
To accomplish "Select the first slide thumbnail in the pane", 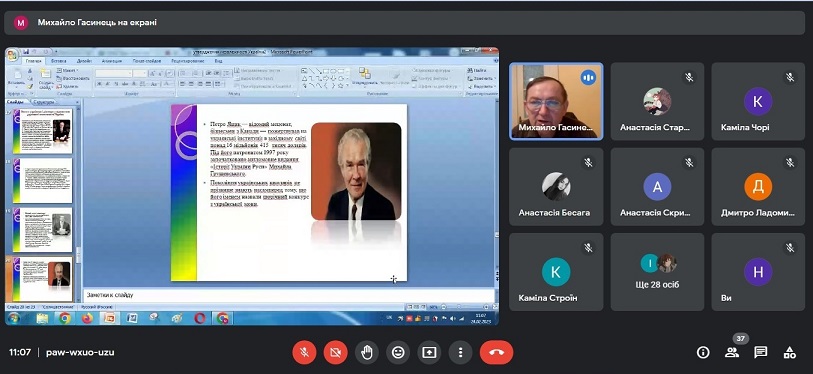I will [43, 131].
